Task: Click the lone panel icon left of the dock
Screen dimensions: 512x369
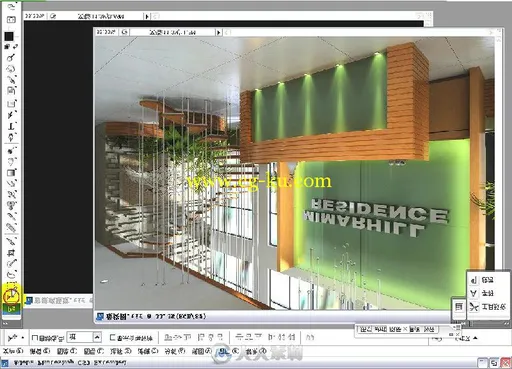Action: (459, 306)
